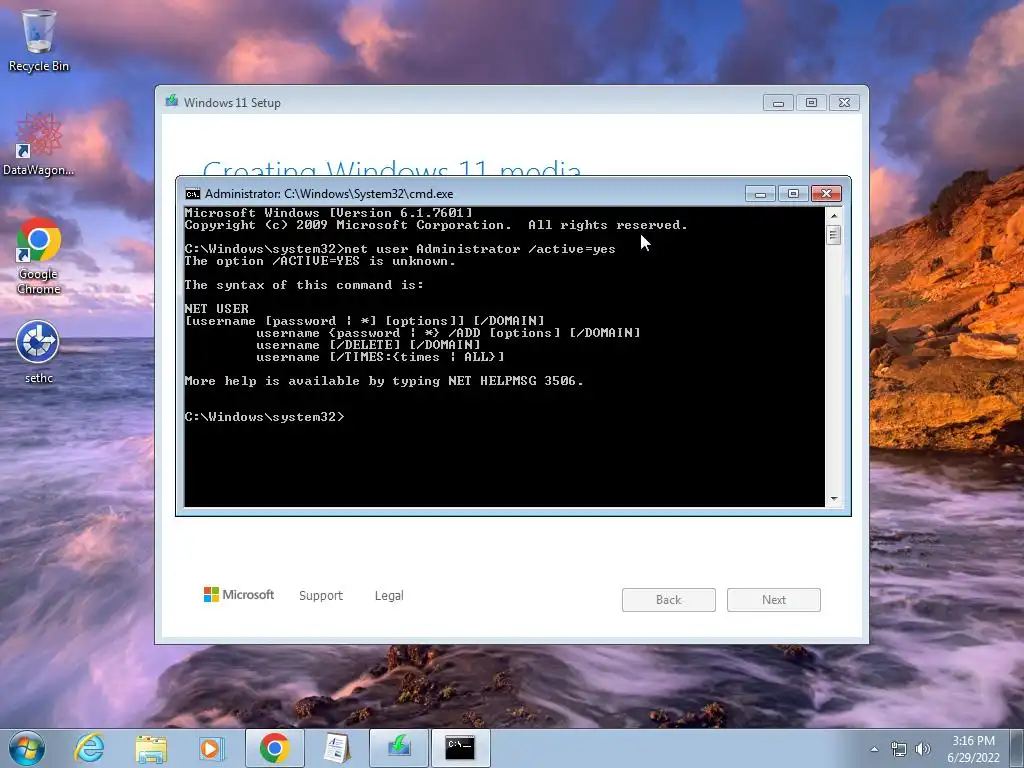Viewport: 1024px width, 768px height.
Task: Click the Microsoft logo in Setup
Action: [239, 594]
